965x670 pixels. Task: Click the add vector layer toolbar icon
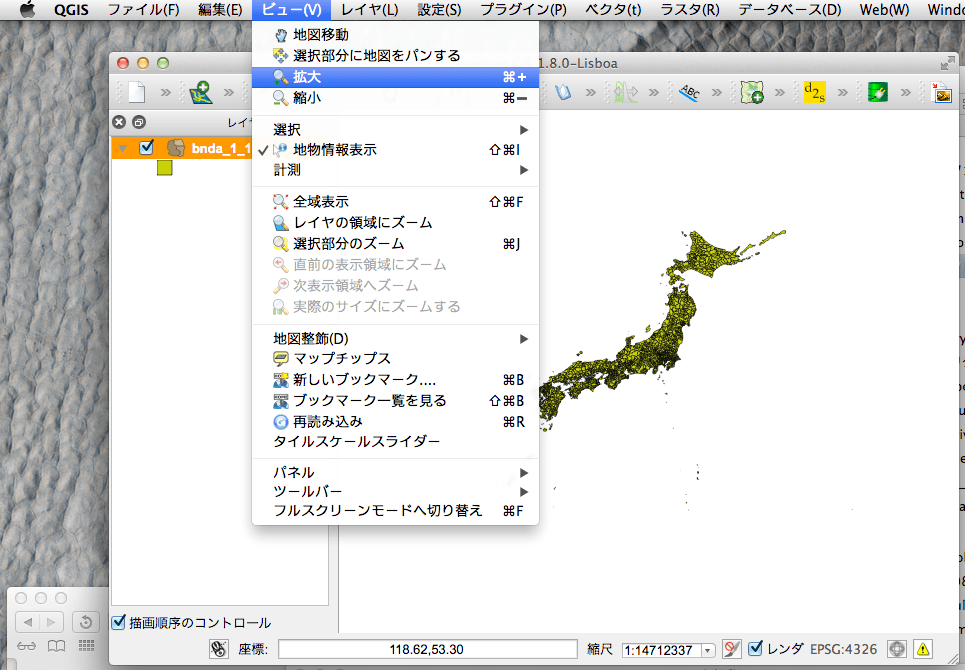tap(201, 93)
